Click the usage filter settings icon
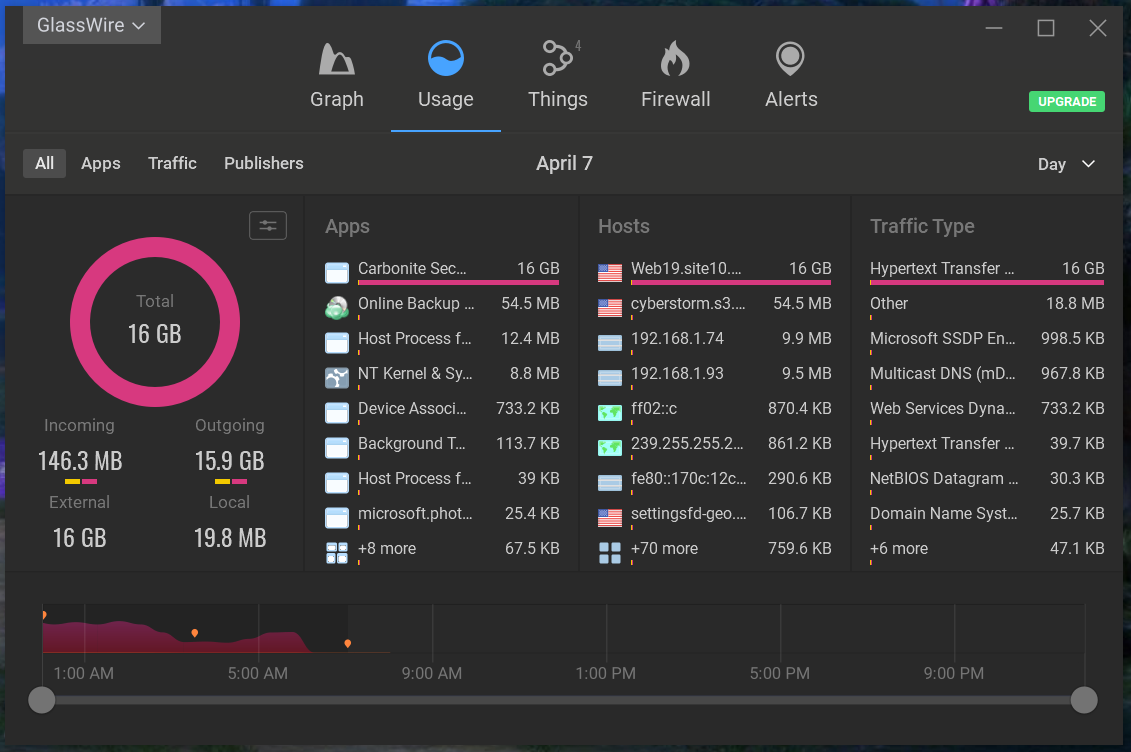1131x752 pixels. tap(268, 226)
